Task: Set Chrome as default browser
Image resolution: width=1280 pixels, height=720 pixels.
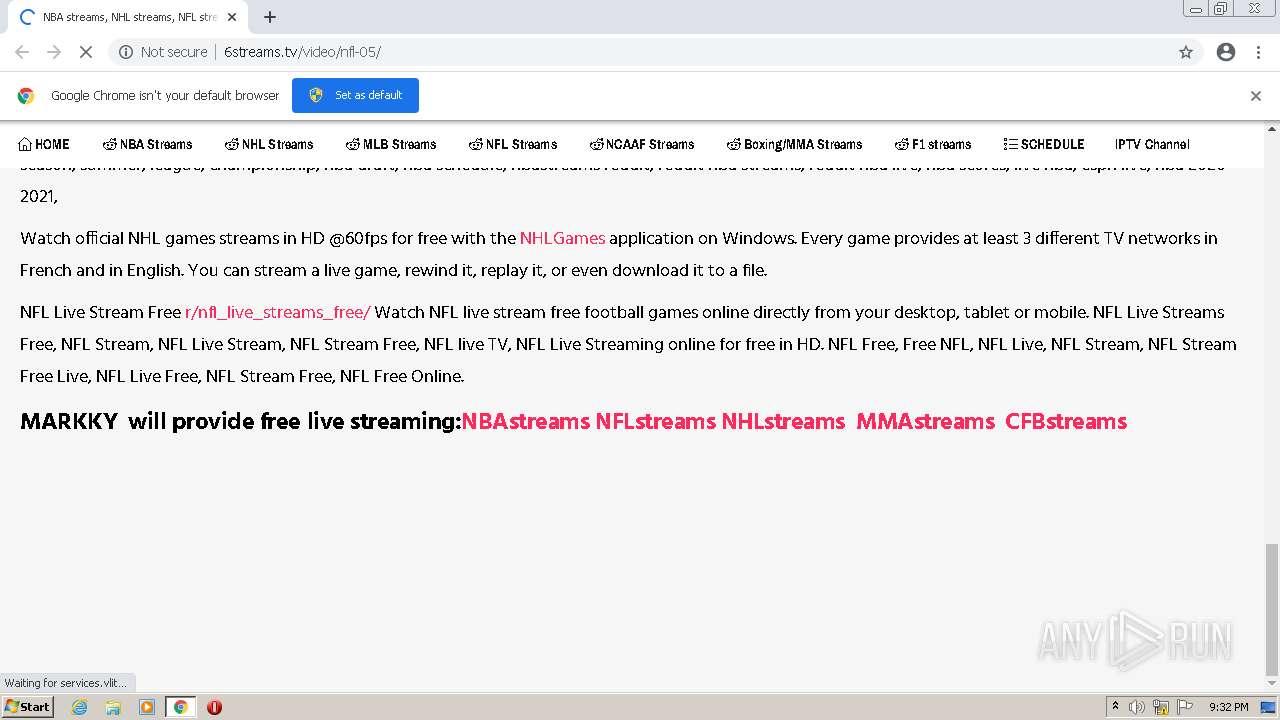Action: (x=355, y=95)
